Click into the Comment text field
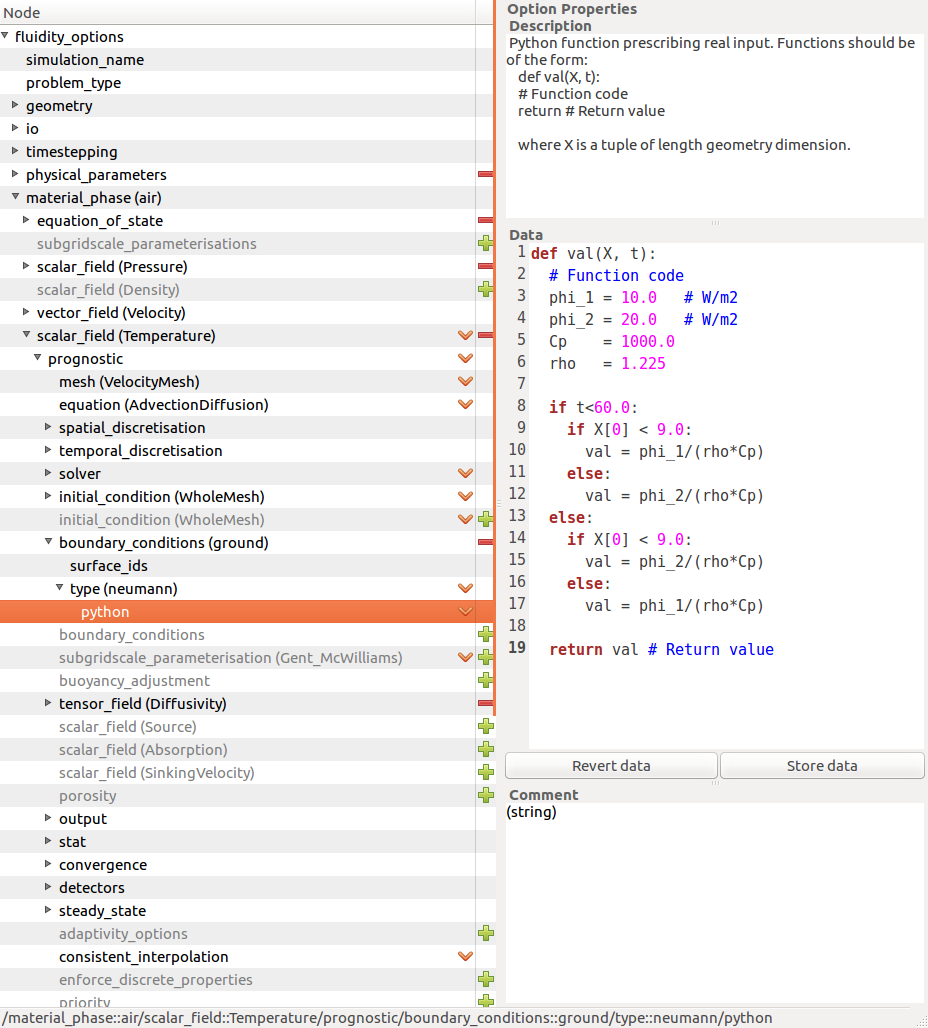Image resolution: width=928 pixels, height=1028 pixels. point(715,905)
